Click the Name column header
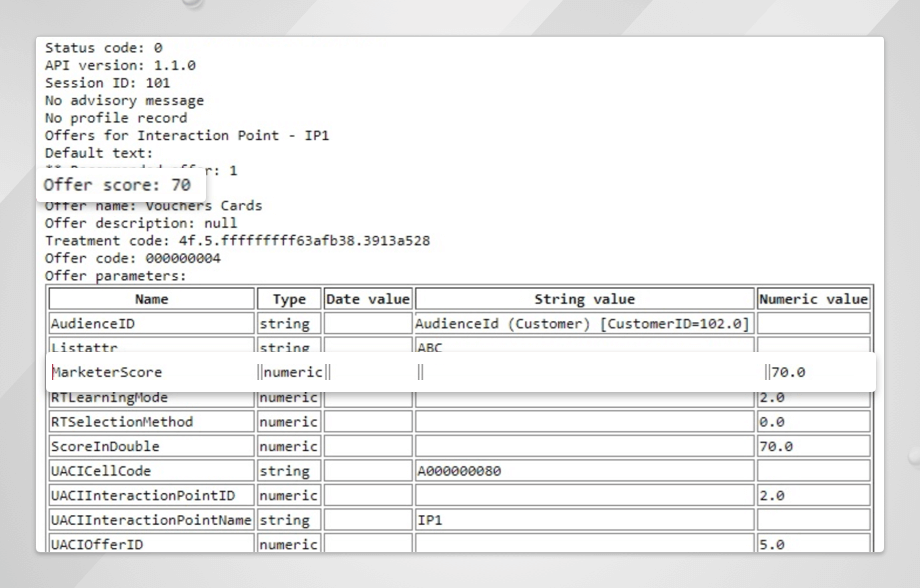The height and width of the screenshot is (588, 920). [x=151, y=299]
